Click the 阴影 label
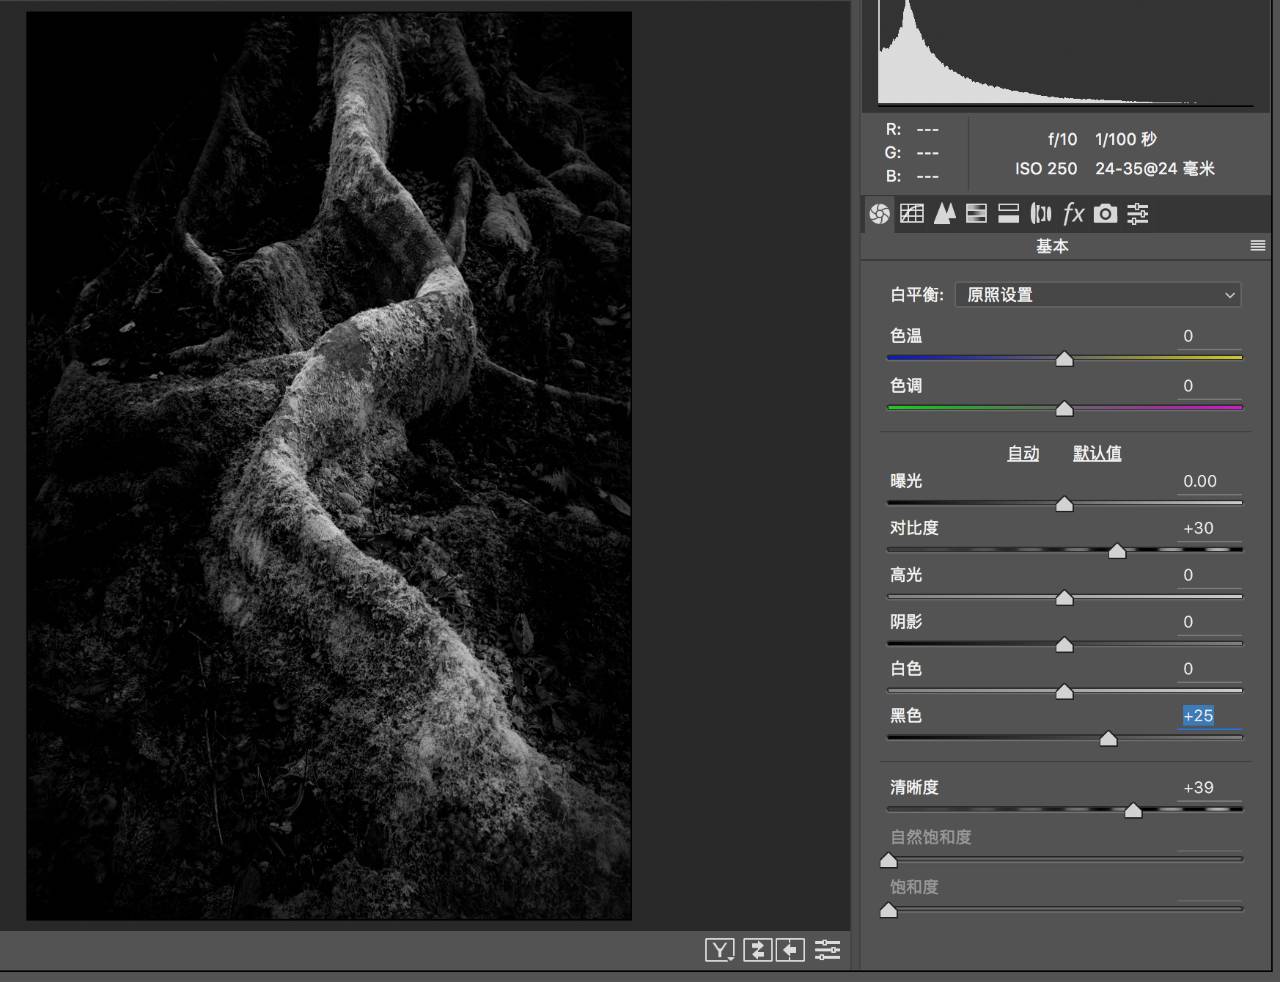 coord(906,622)
